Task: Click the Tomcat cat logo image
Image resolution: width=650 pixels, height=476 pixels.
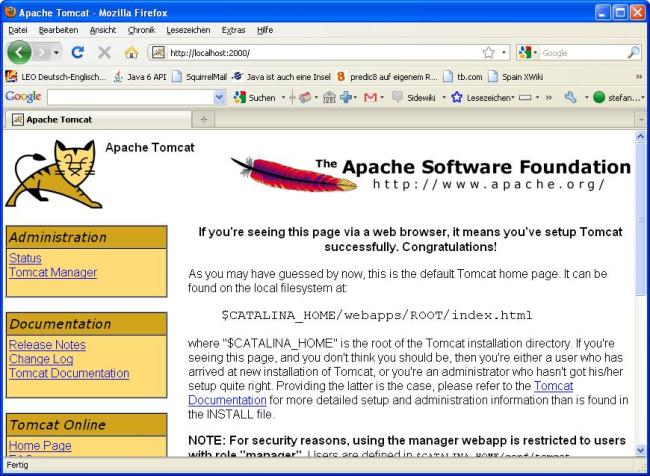Action: [x=54, y=174]
